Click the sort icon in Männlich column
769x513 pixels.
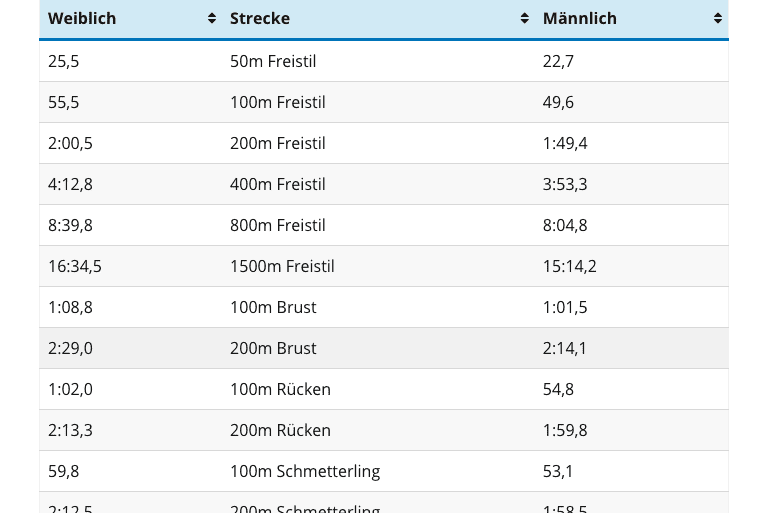click(717, 19)
